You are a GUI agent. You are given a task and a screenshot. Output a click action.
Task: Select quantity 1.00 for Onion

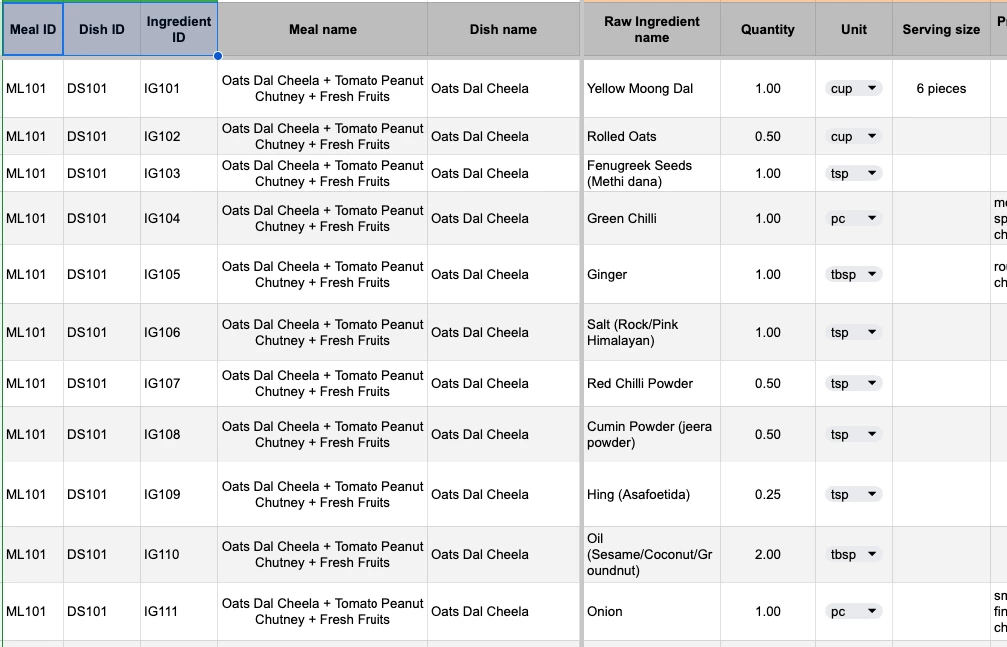click(x=767, y=612)
